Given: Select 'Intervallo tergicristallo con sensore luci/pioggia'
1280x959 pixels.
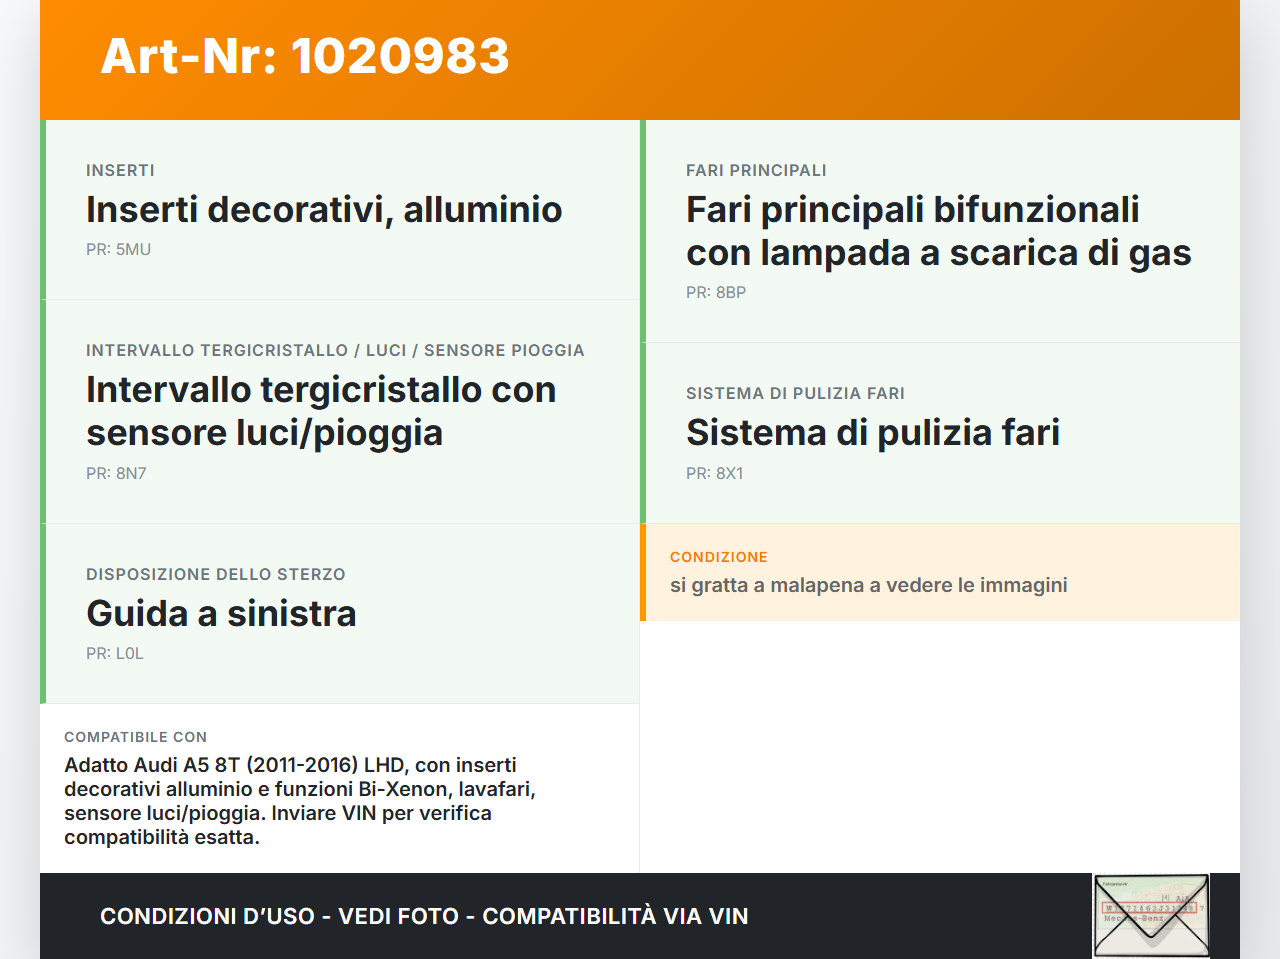Looking at the screenshot, I should pyautogui.click(x=321, y=410).
